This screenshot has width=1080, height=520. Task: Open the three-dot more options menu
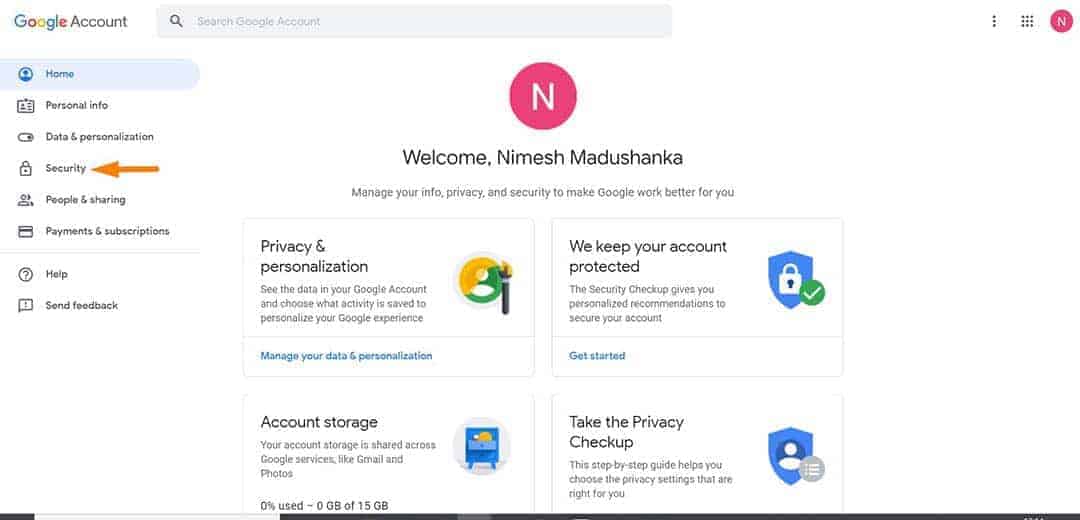994,21
